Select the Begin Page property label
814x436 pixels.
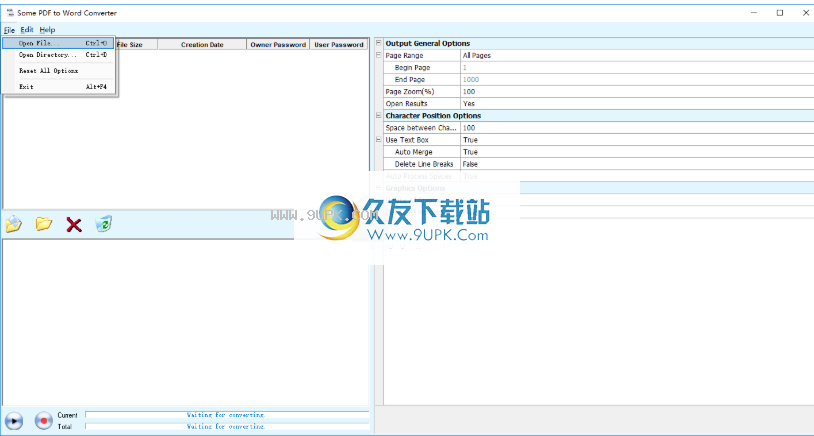tap(412, 67)
